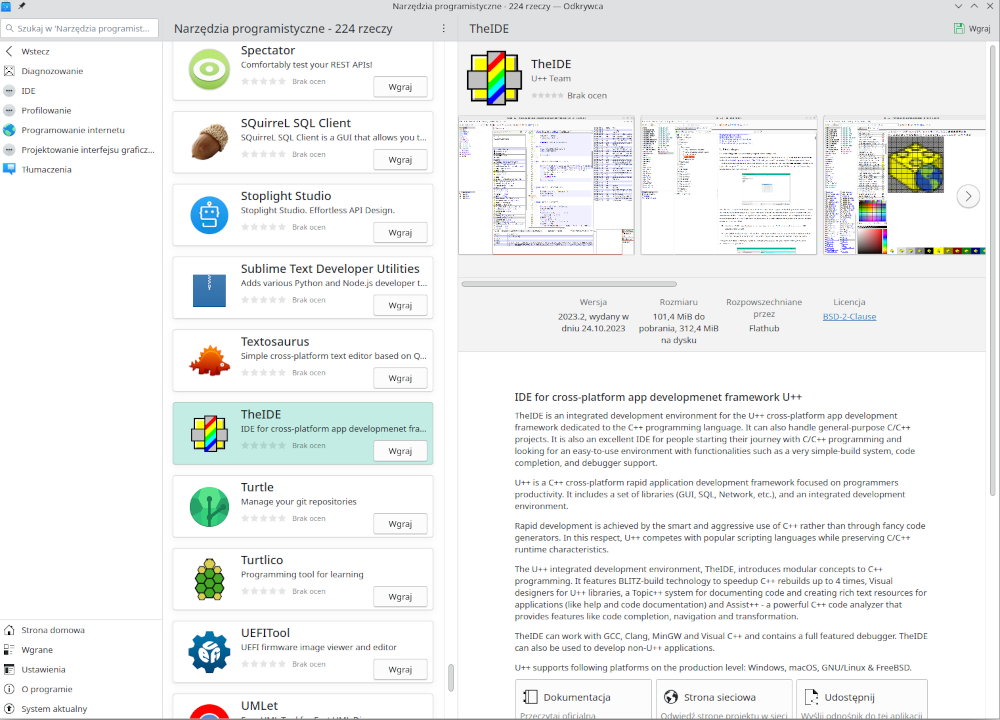This screenshot has height=720, width=1000.
Task: Install TheIDE using the top-right Wgraj button
Action: 972,29
